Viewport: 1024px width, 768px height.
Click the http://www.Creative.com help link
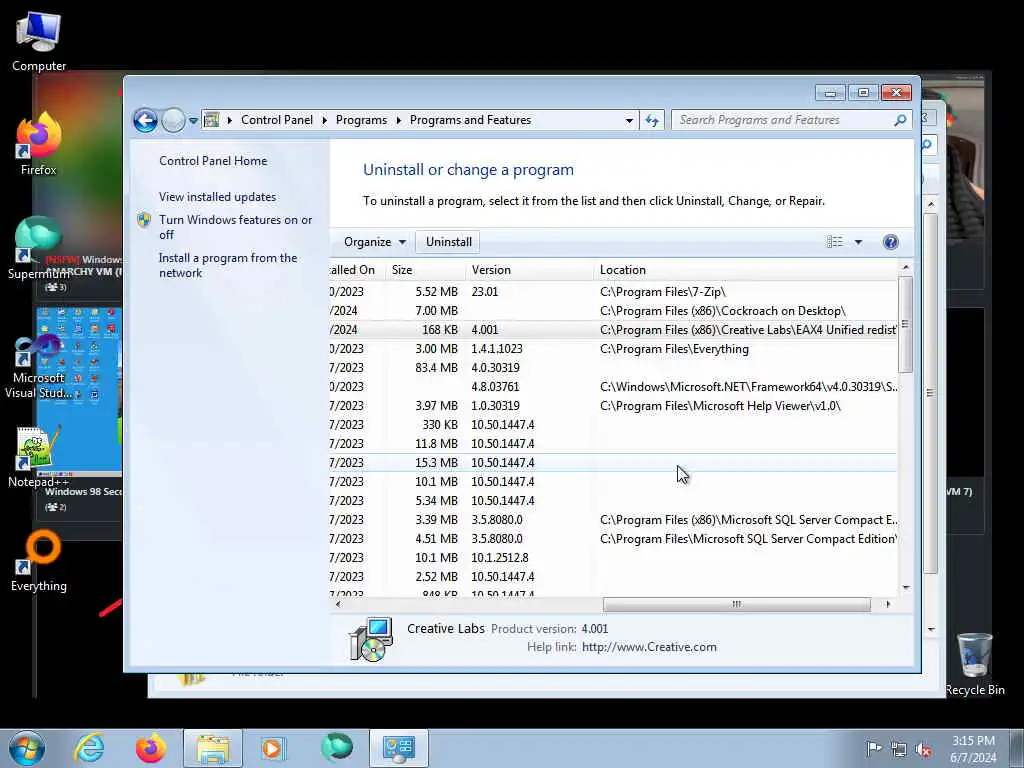tap(648, 647)
